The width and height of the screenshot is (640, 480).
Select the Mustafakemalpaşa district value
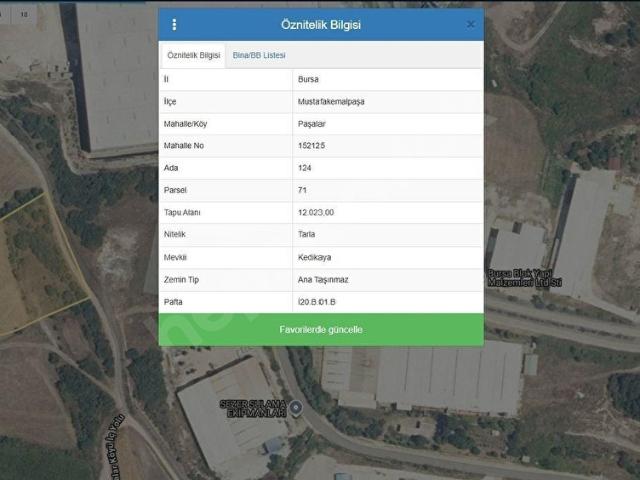pos(331,102)
